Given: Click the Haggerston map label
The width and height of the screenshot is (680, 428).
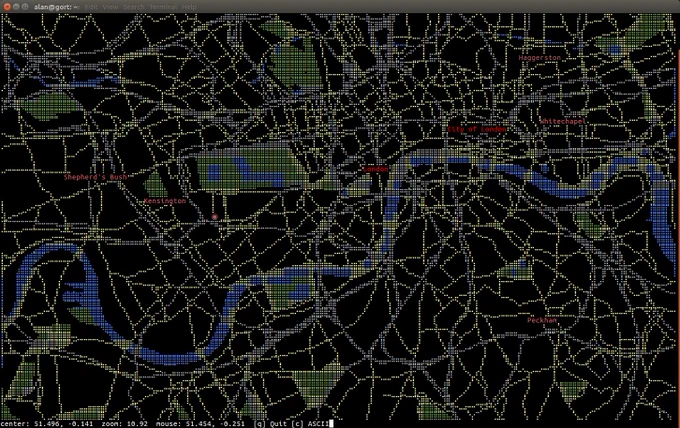Looking at the screenshot, I should click(x=539, y=58).
